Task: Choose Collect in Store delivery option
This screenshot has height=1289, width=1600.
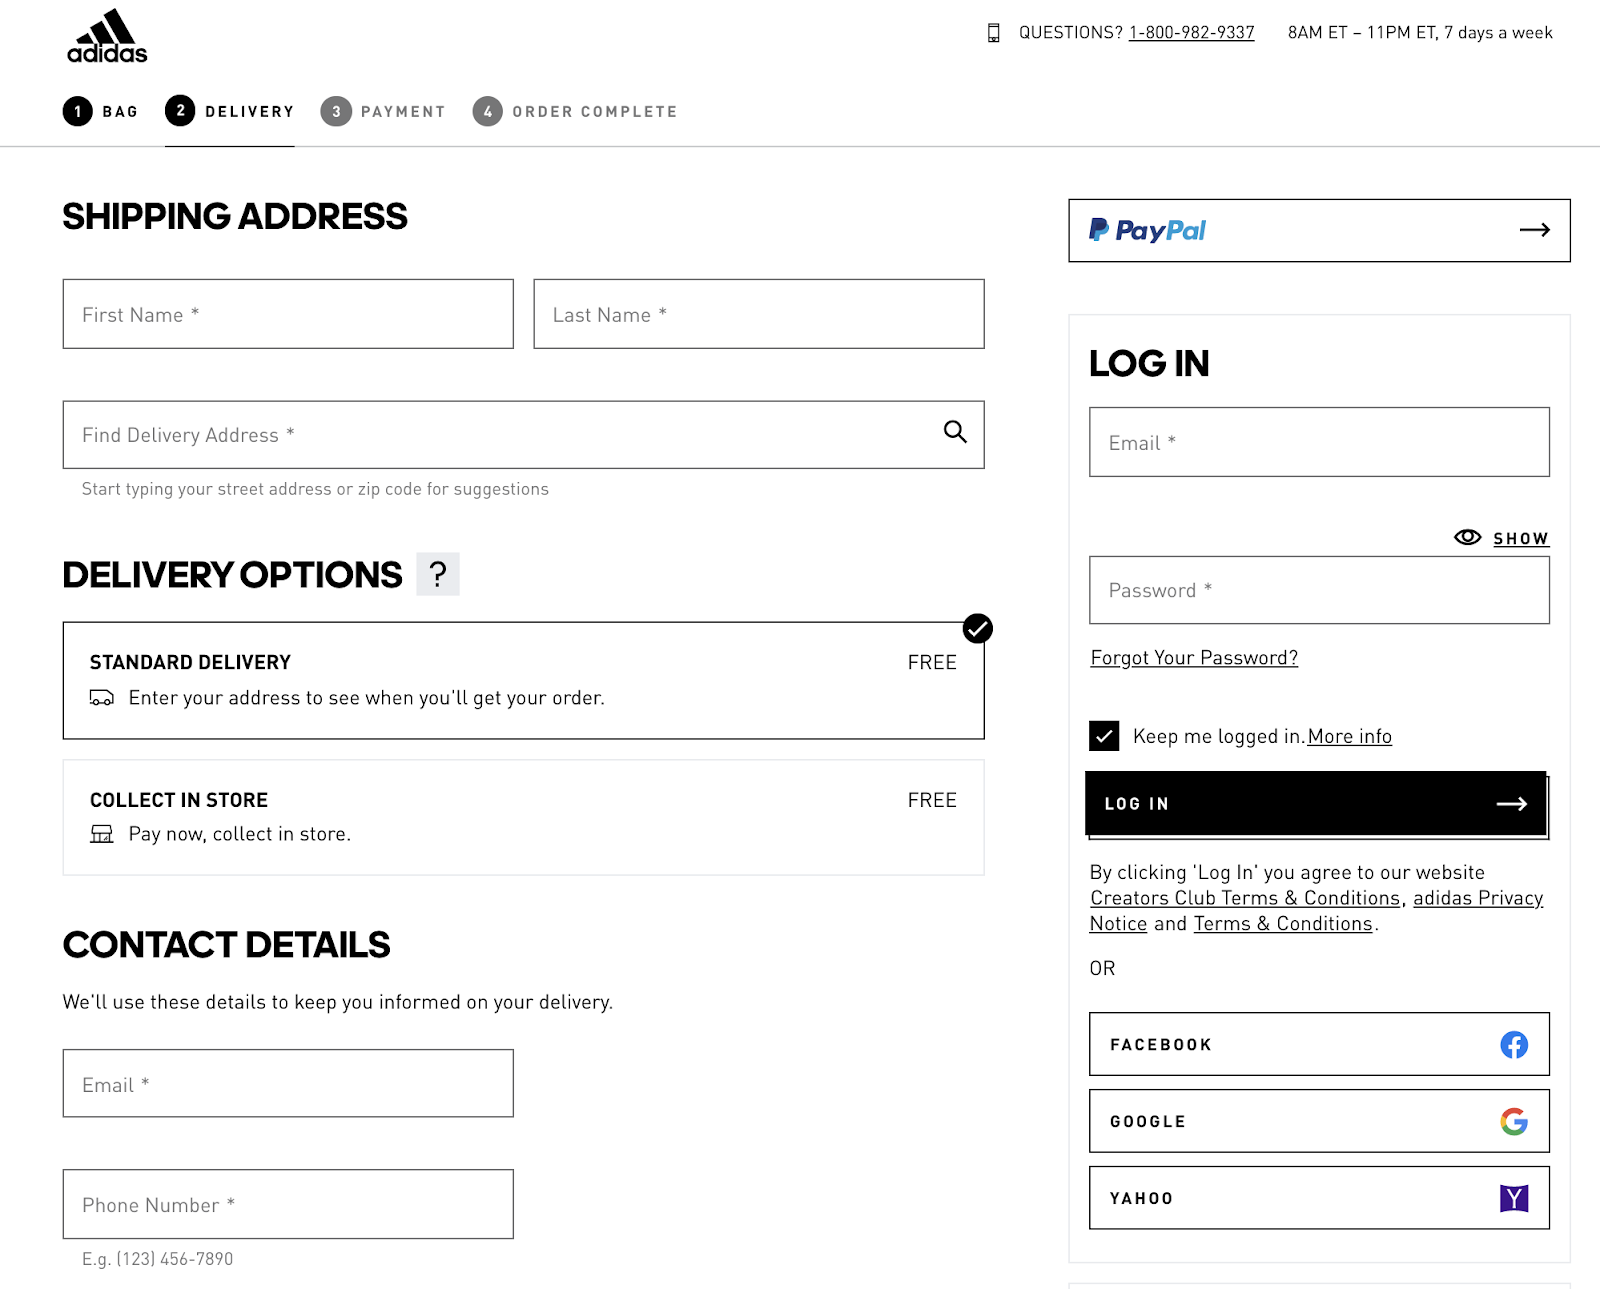Action: (x=523, y=817)
